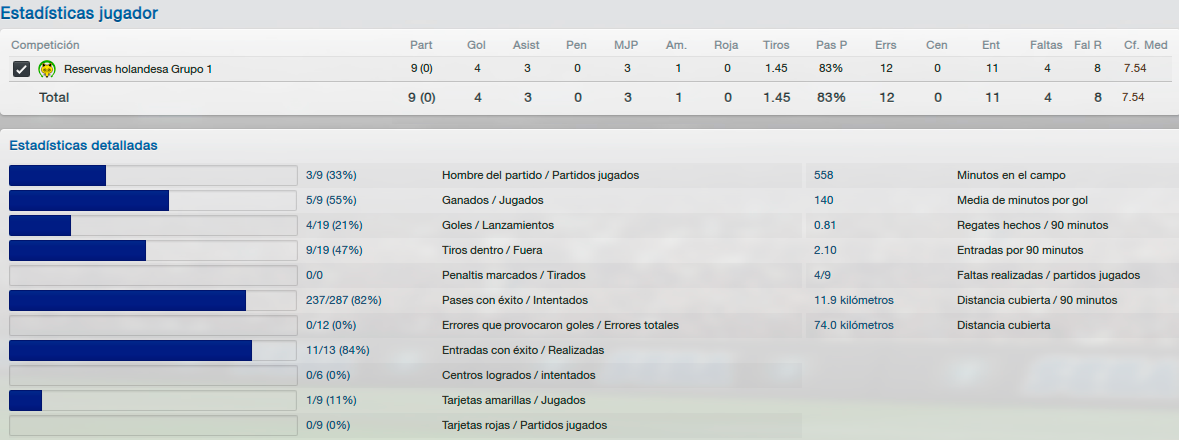The width and height of the screenshot is (1179, 440).
Task: Uncheck the Reservas holandesa Grupo 1 checkbox
Action: pyautogui.click(x=21, y=69)
